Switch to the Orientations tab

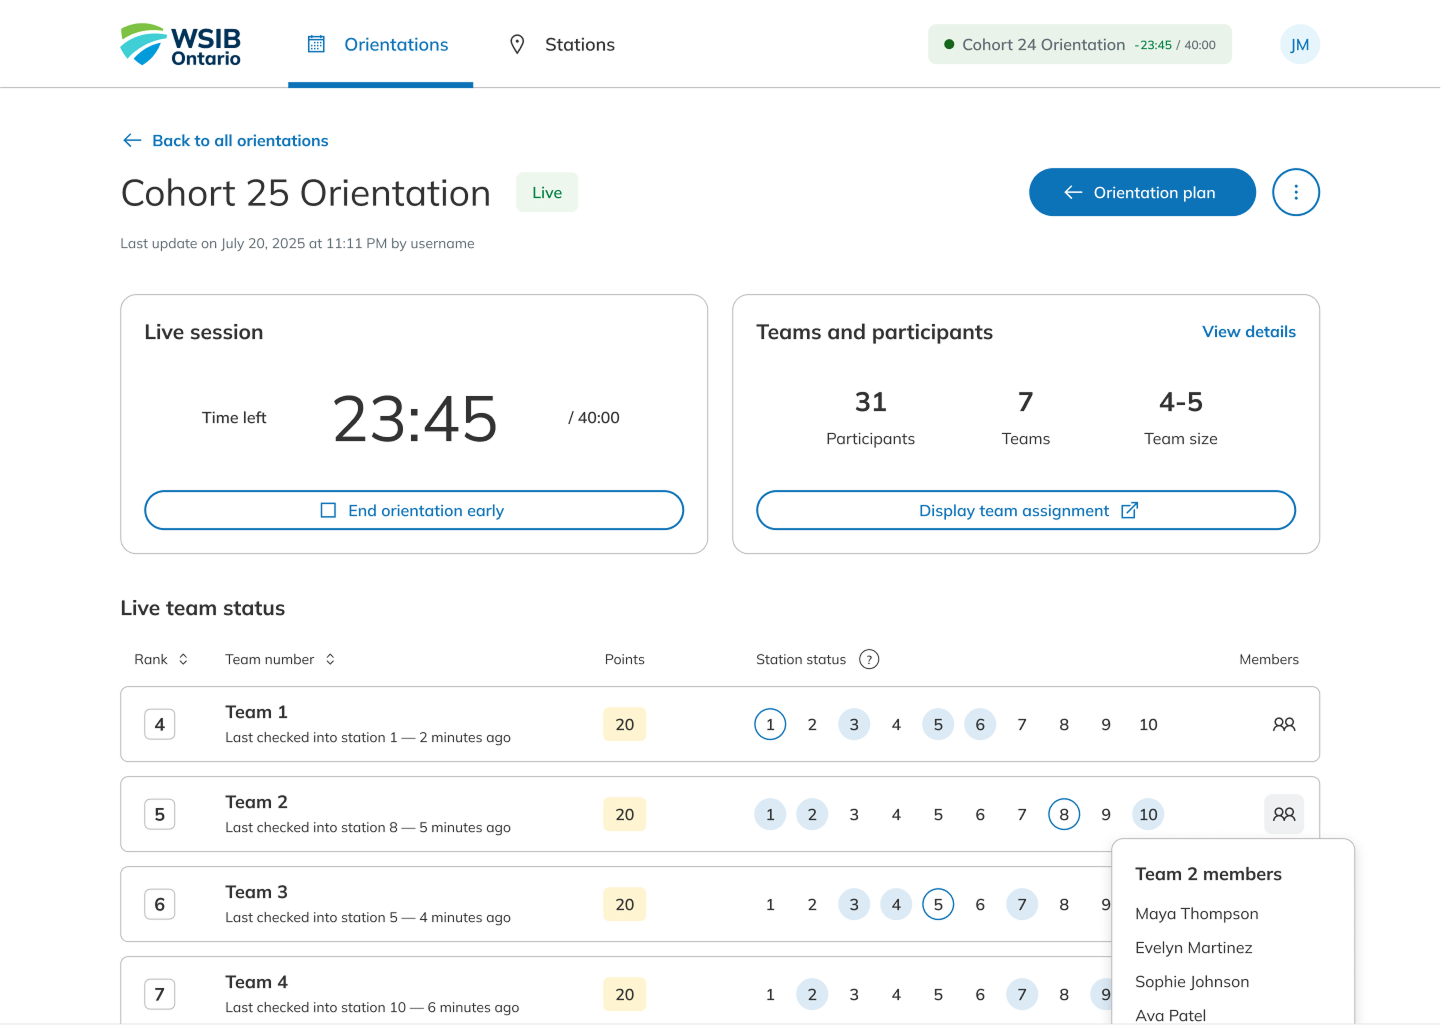coord(380,45)
